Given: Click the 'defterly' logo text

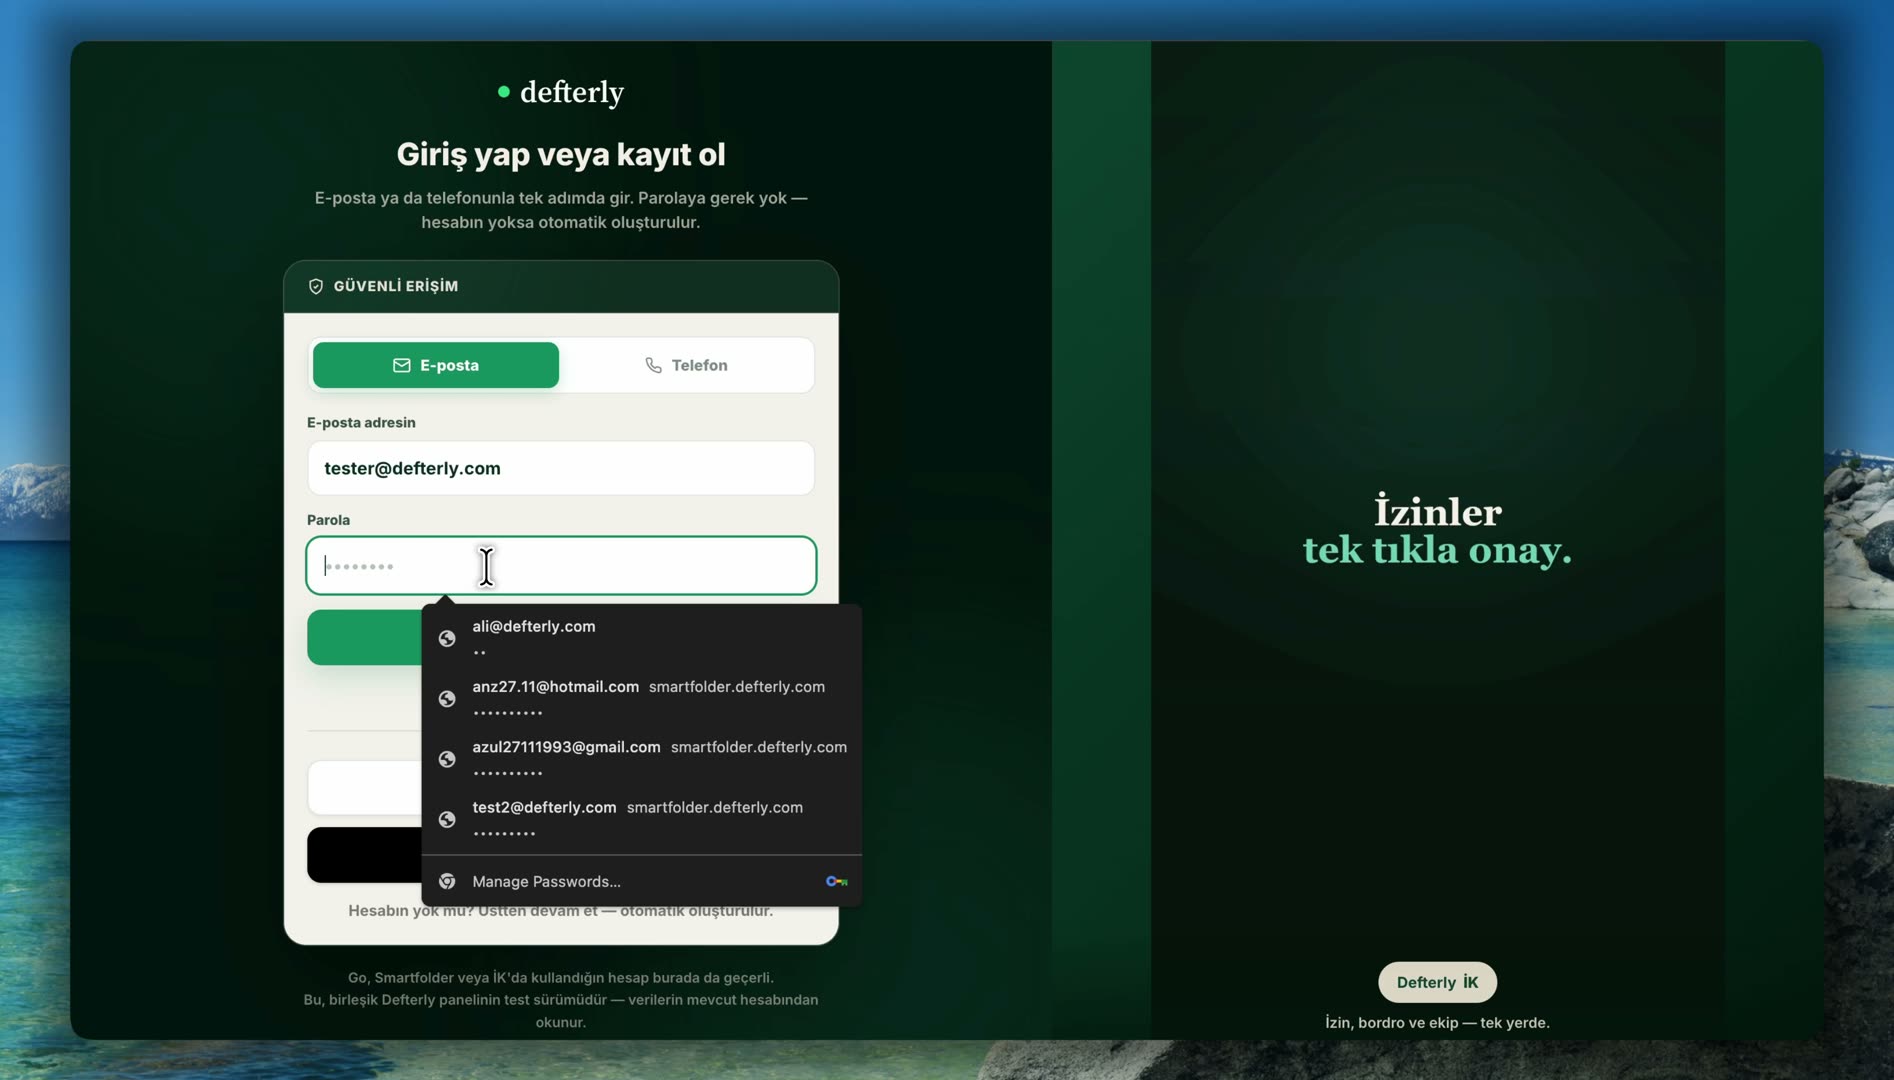Looking at the screenshot, I should [x=572, y=92].
